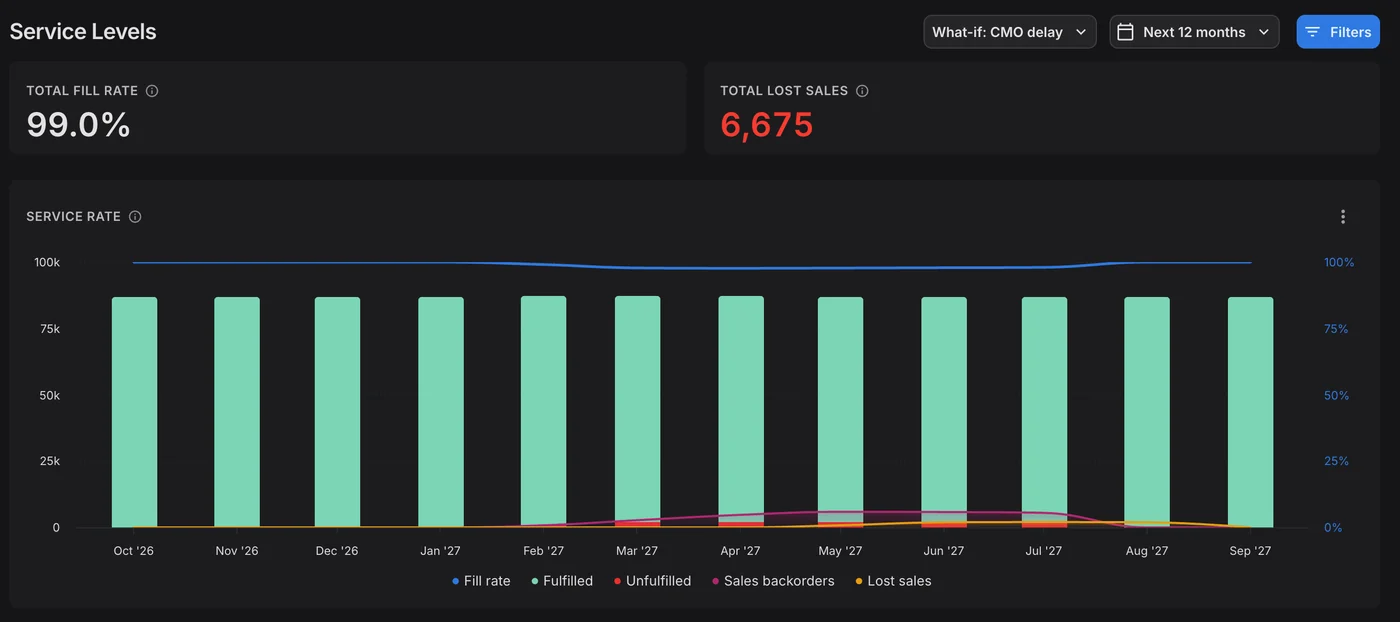Click the Filters button
1400x622 pixels.
1338,32
